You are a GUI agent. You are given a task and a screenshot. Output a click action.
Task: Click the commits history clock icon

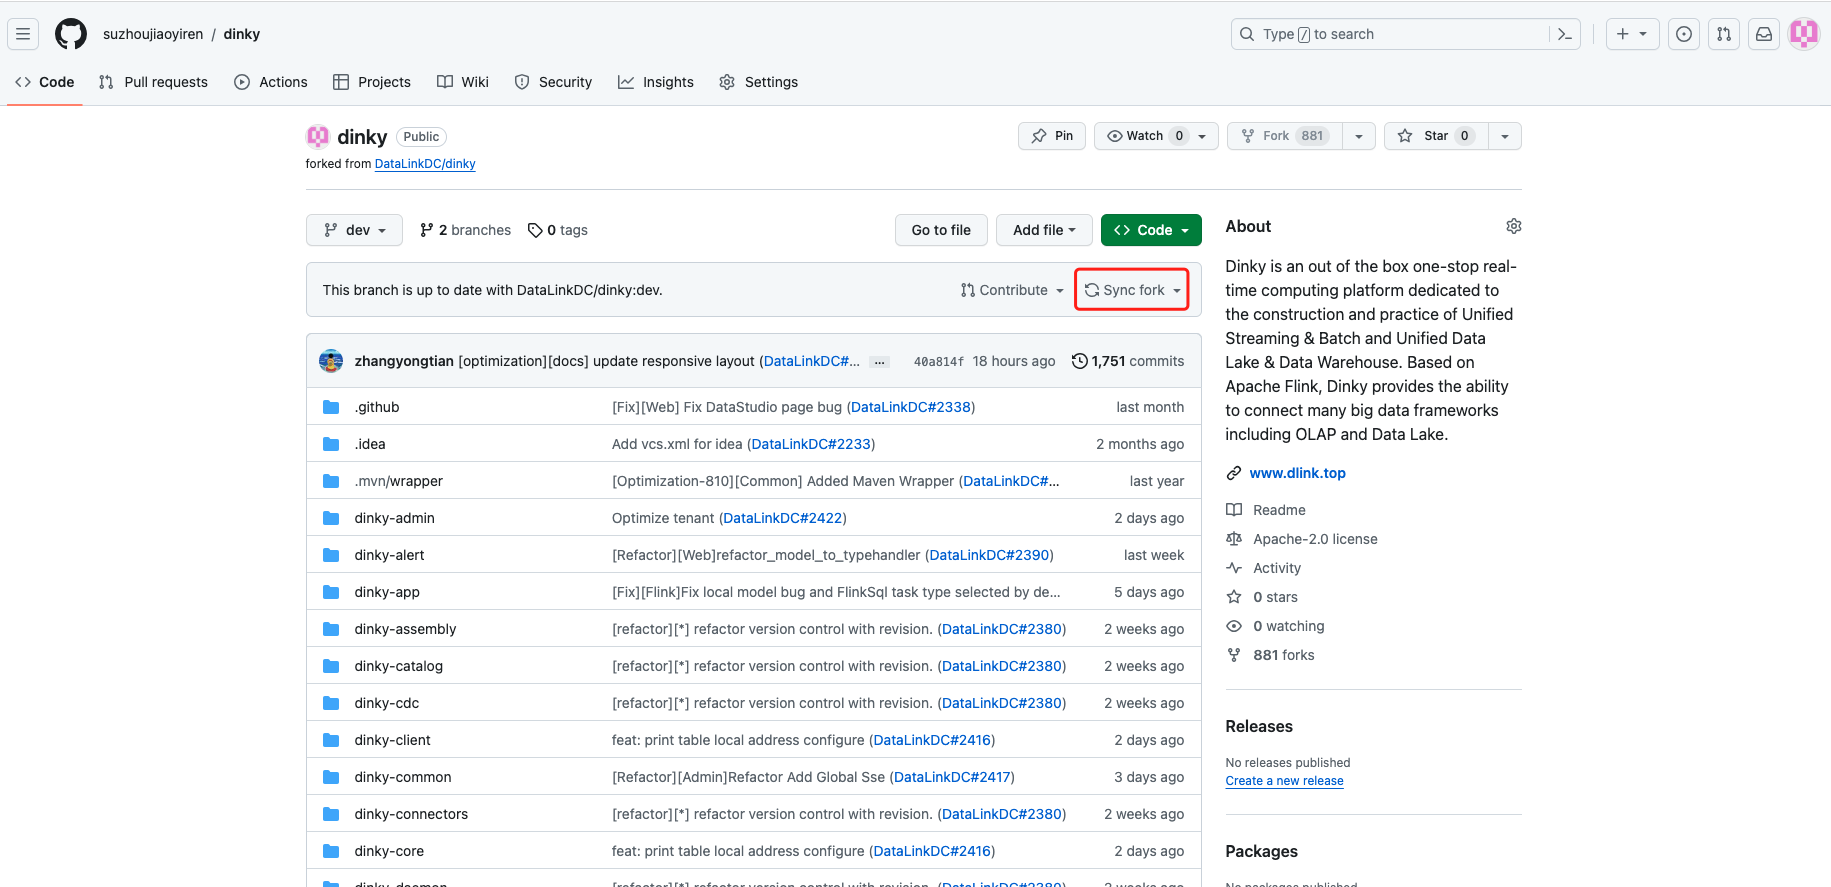[x=1079, y=361]
